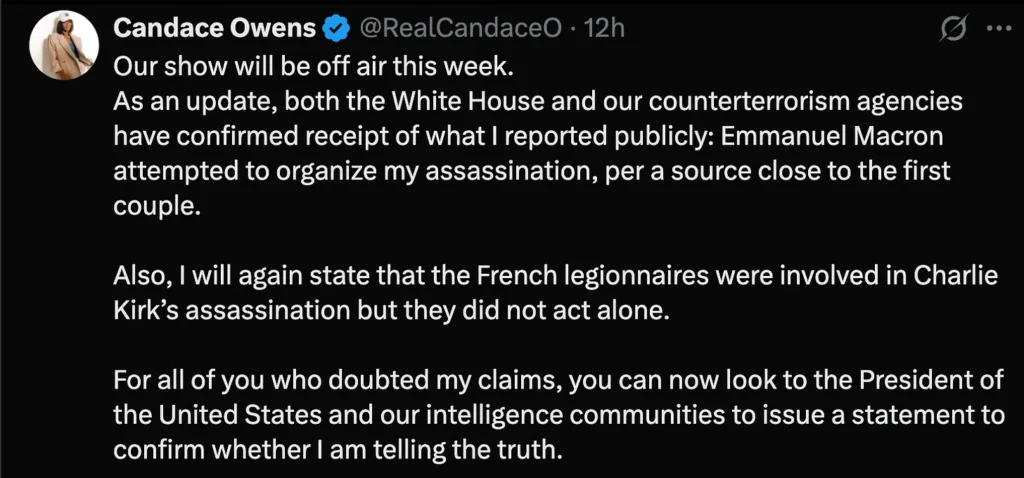This screenshot has height=478, width=1024.
Task: Click the blue verified checkmark badge
Action: tap(333, 29)
